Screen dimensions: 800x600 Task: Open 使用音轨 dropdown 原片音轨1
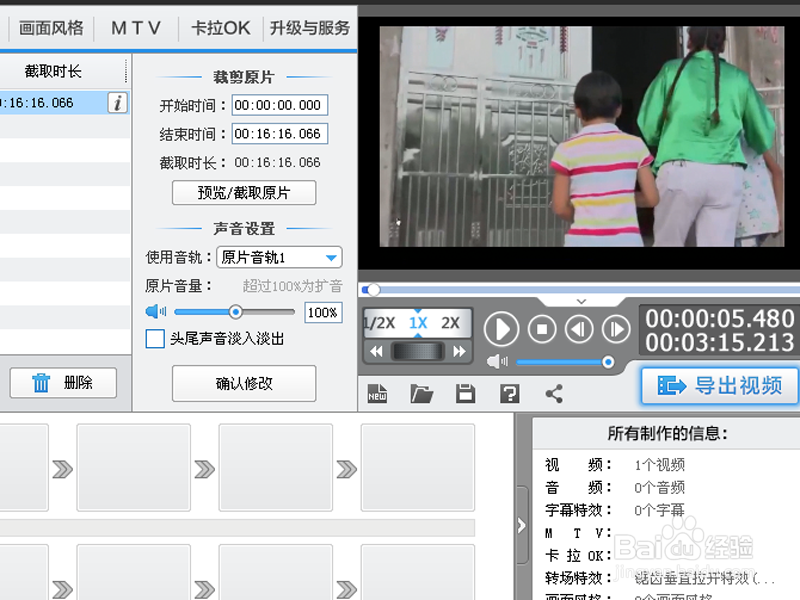(x=279, y=257)
